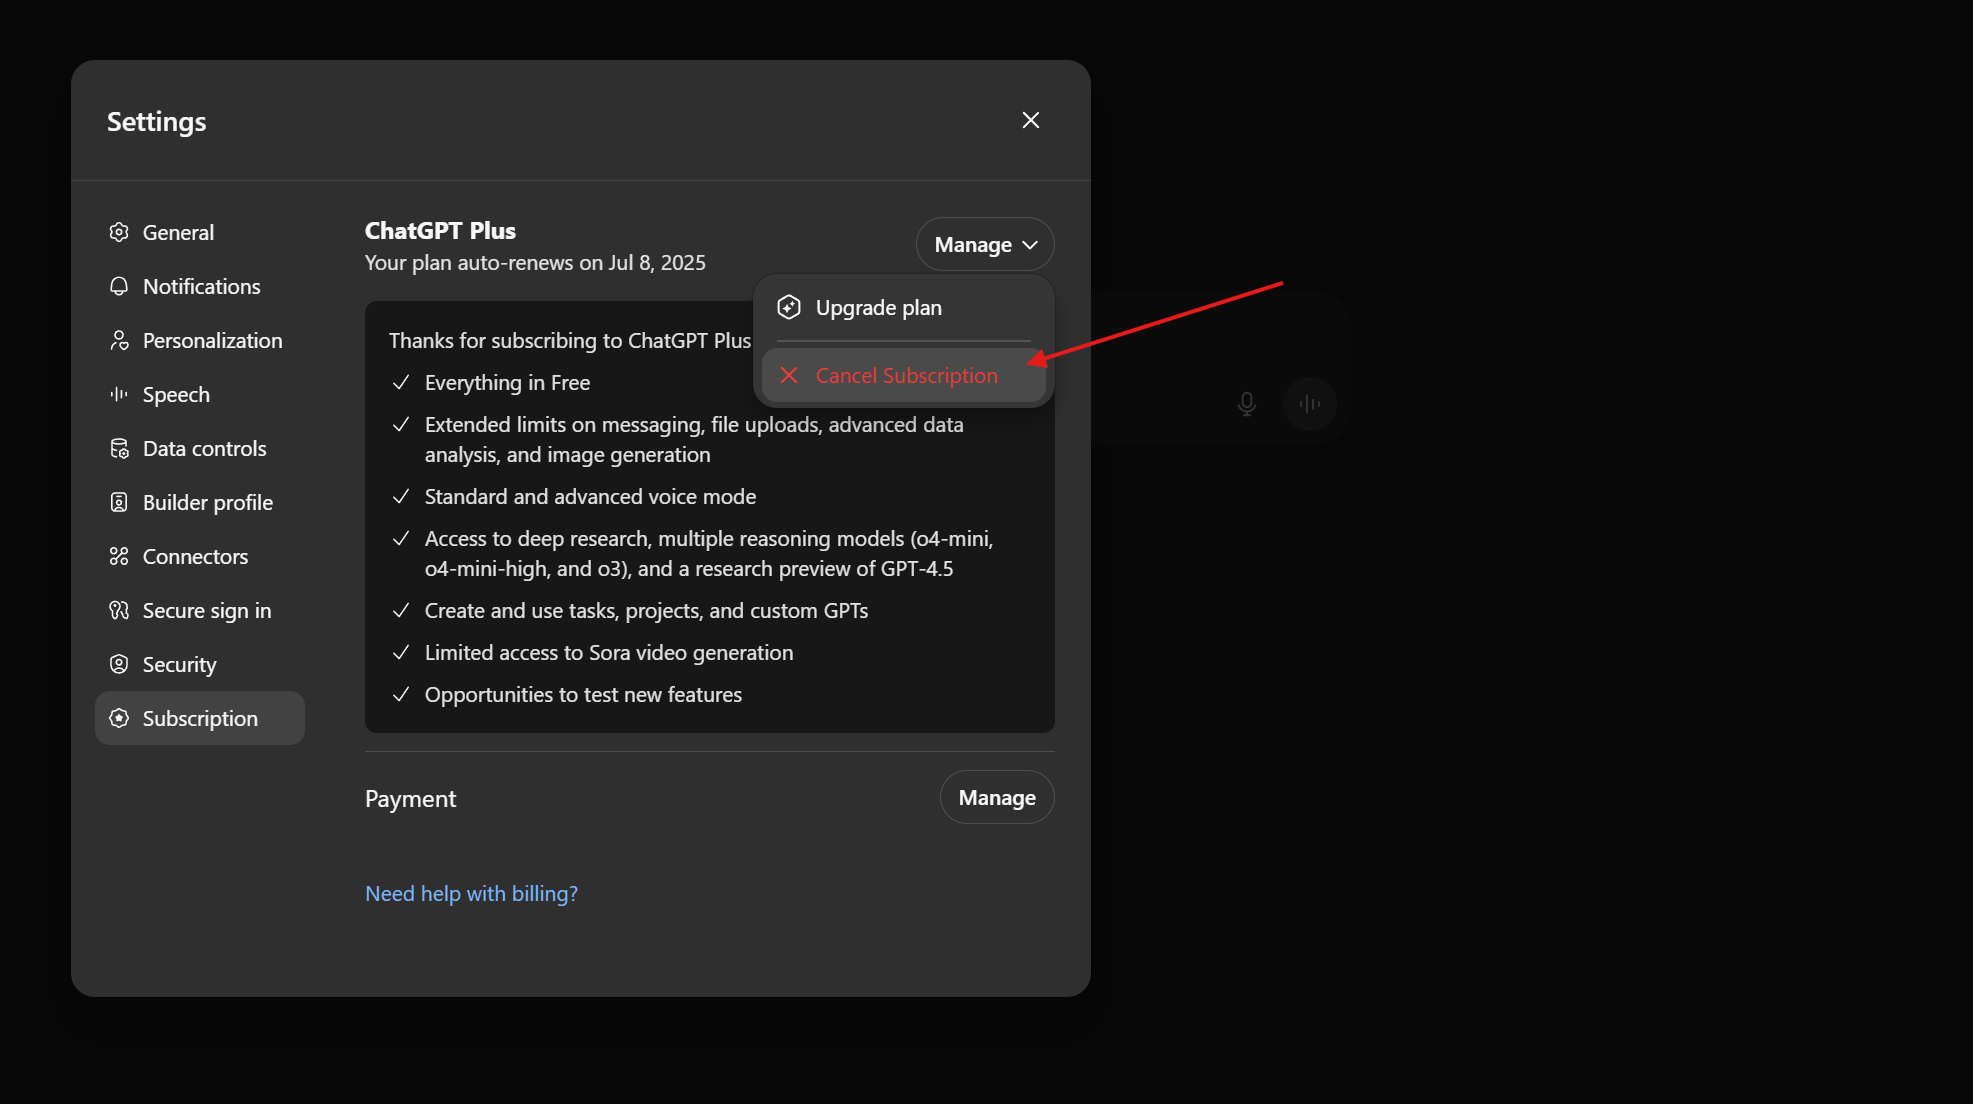Select the Speech waveform icon in sidebar
This screenshot has height=1104, width=1973.
119,394
